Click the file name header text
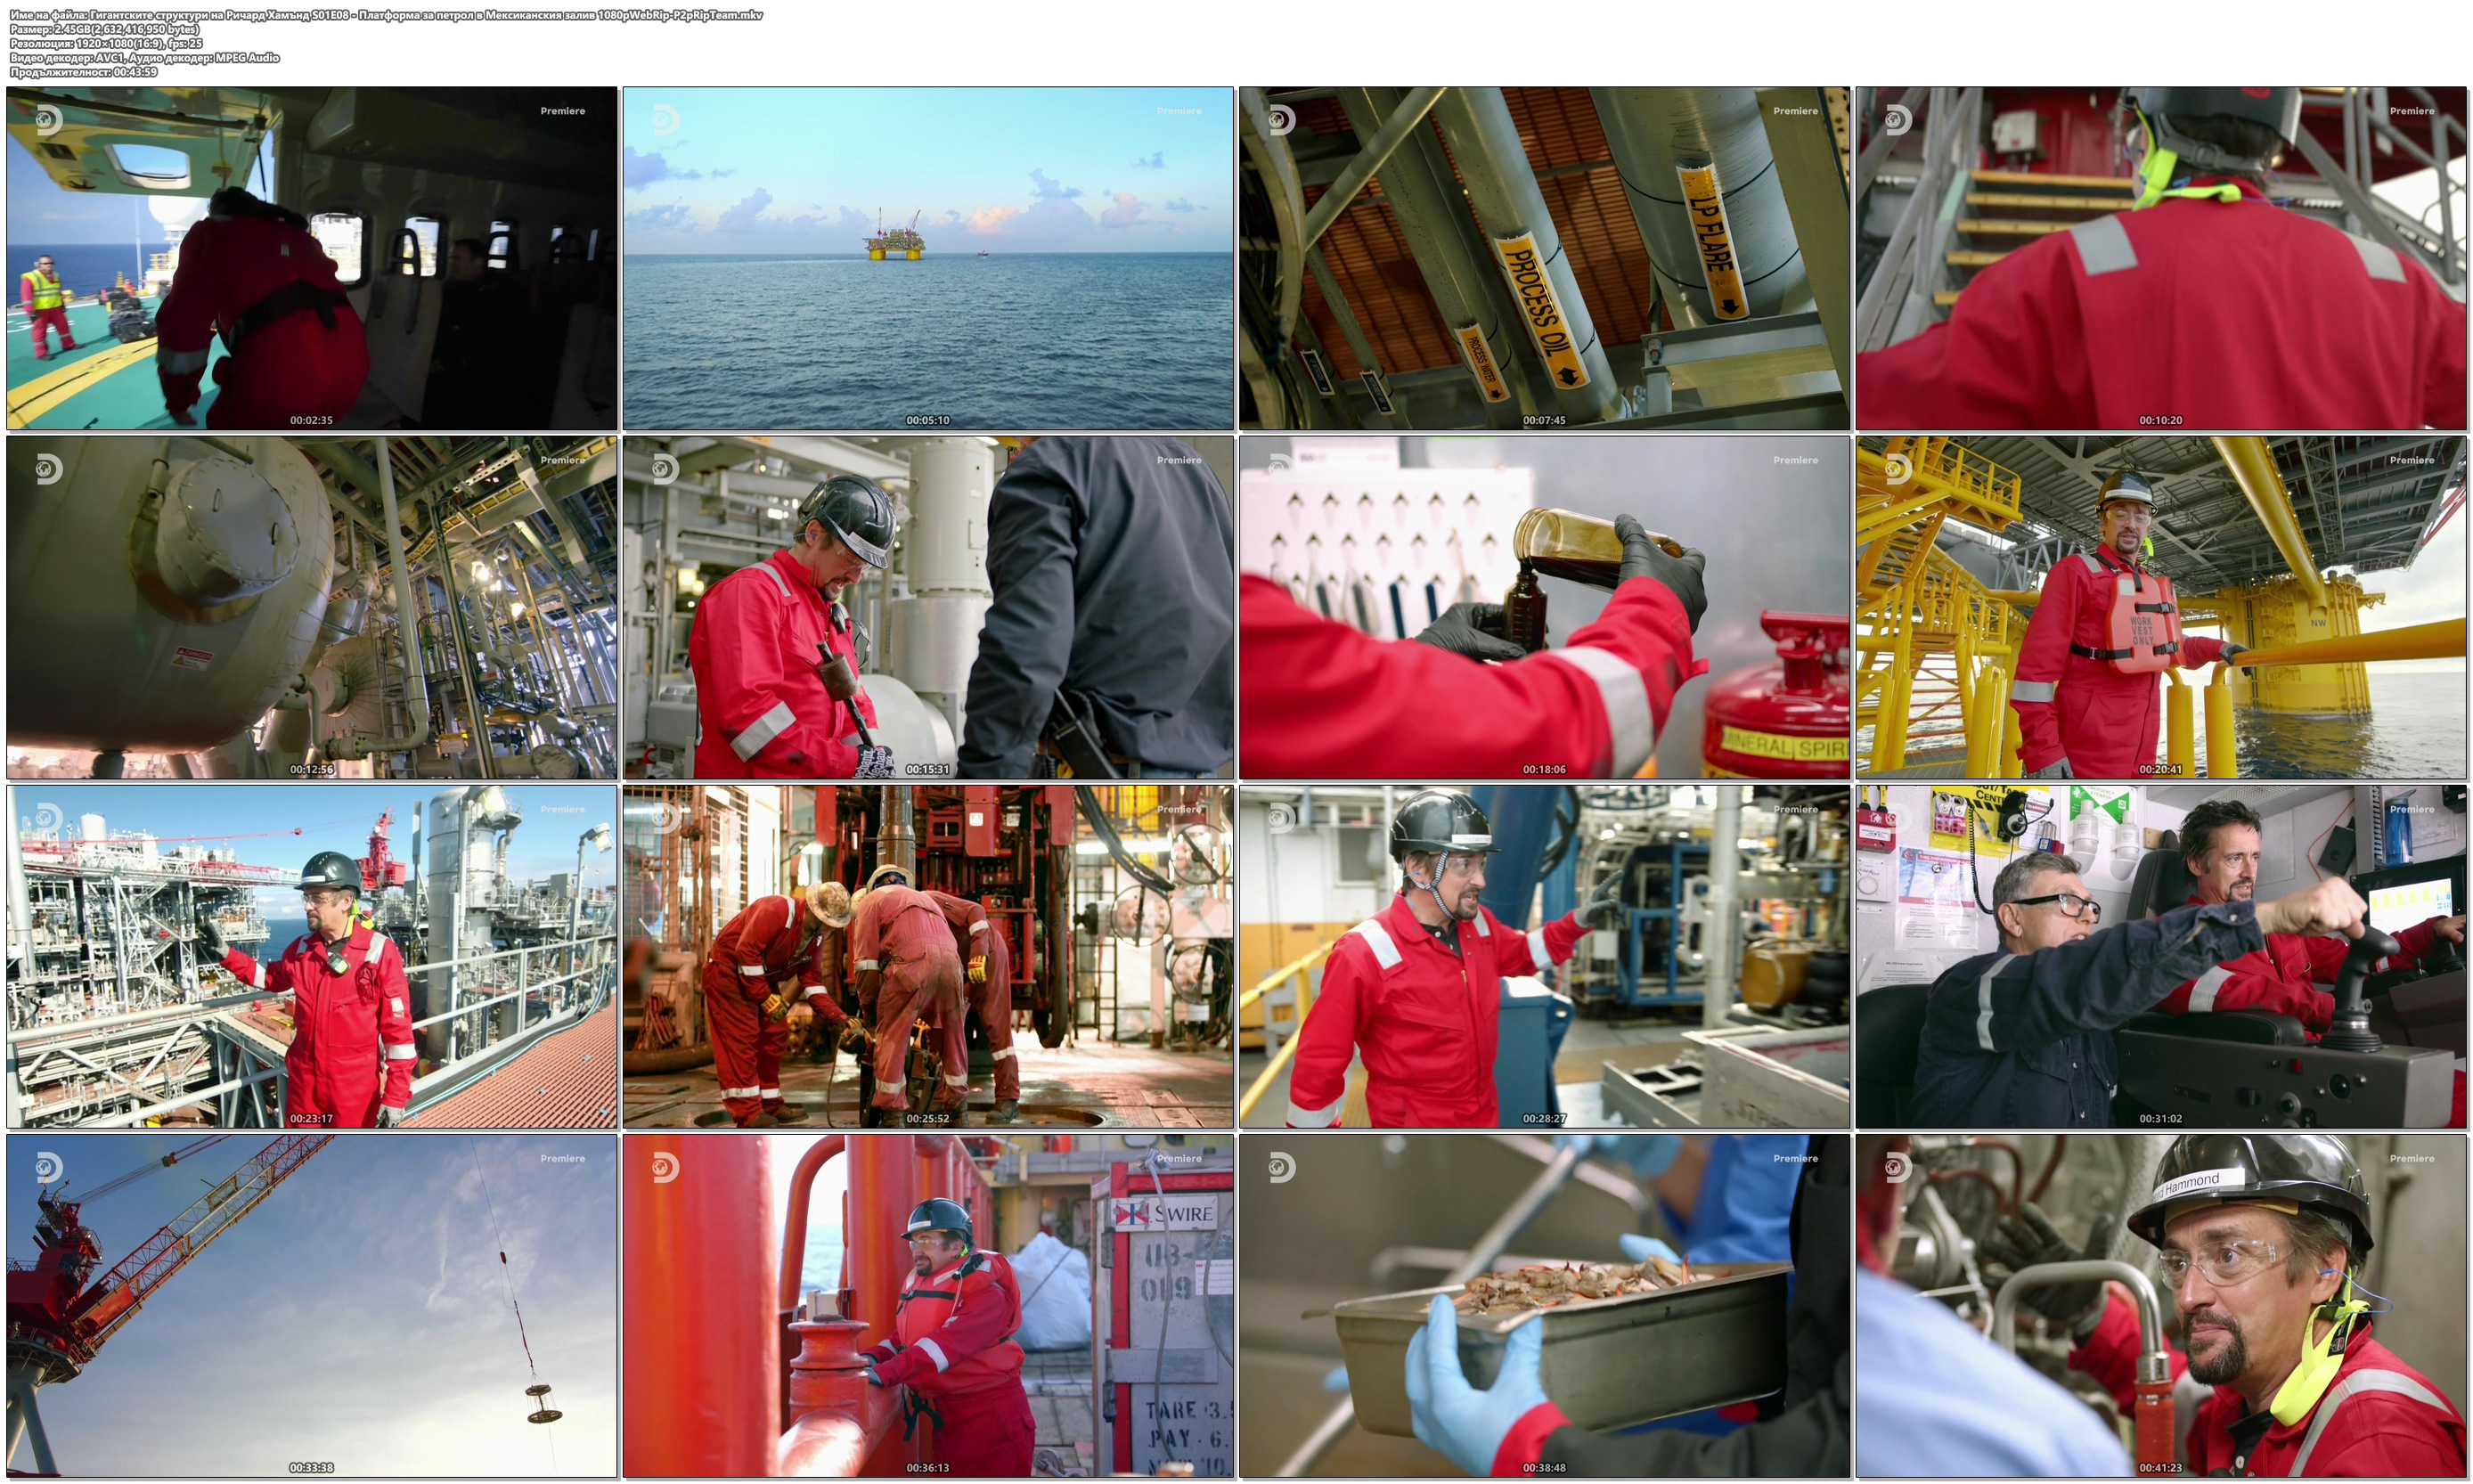 [386, 15]
